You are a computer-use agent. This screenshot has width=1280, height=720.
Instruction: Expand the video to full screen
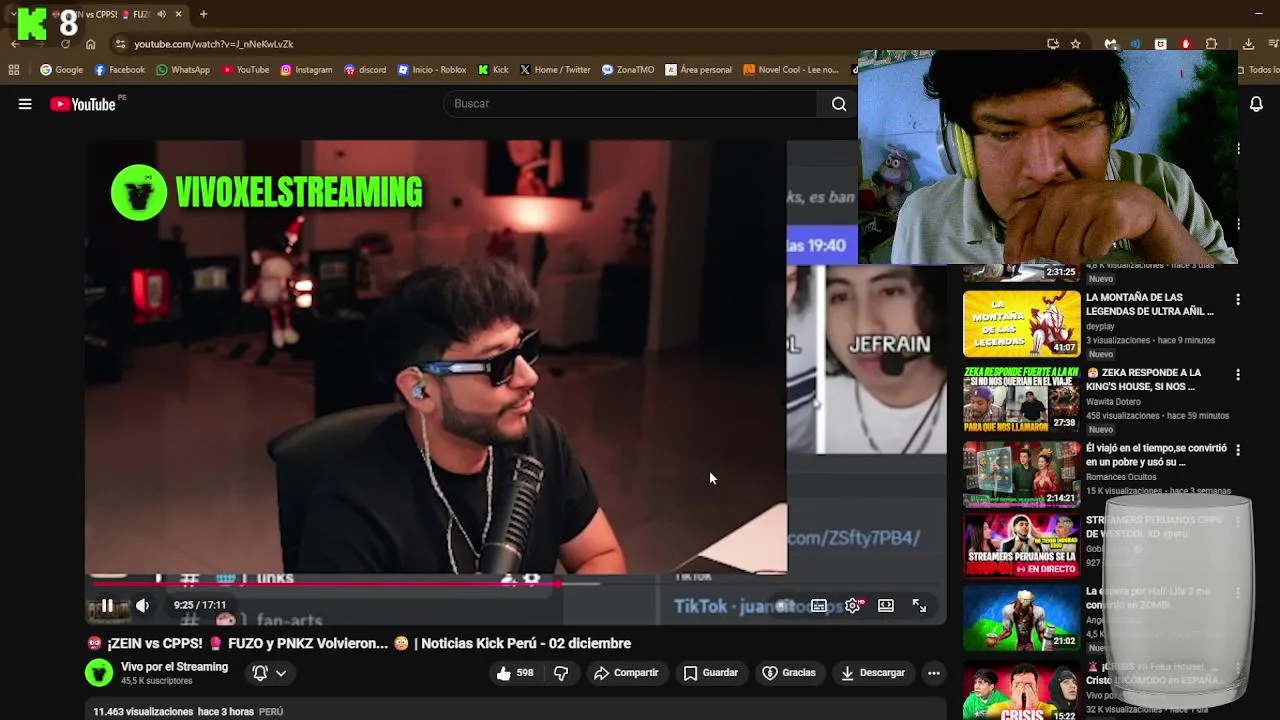point(919,605)
